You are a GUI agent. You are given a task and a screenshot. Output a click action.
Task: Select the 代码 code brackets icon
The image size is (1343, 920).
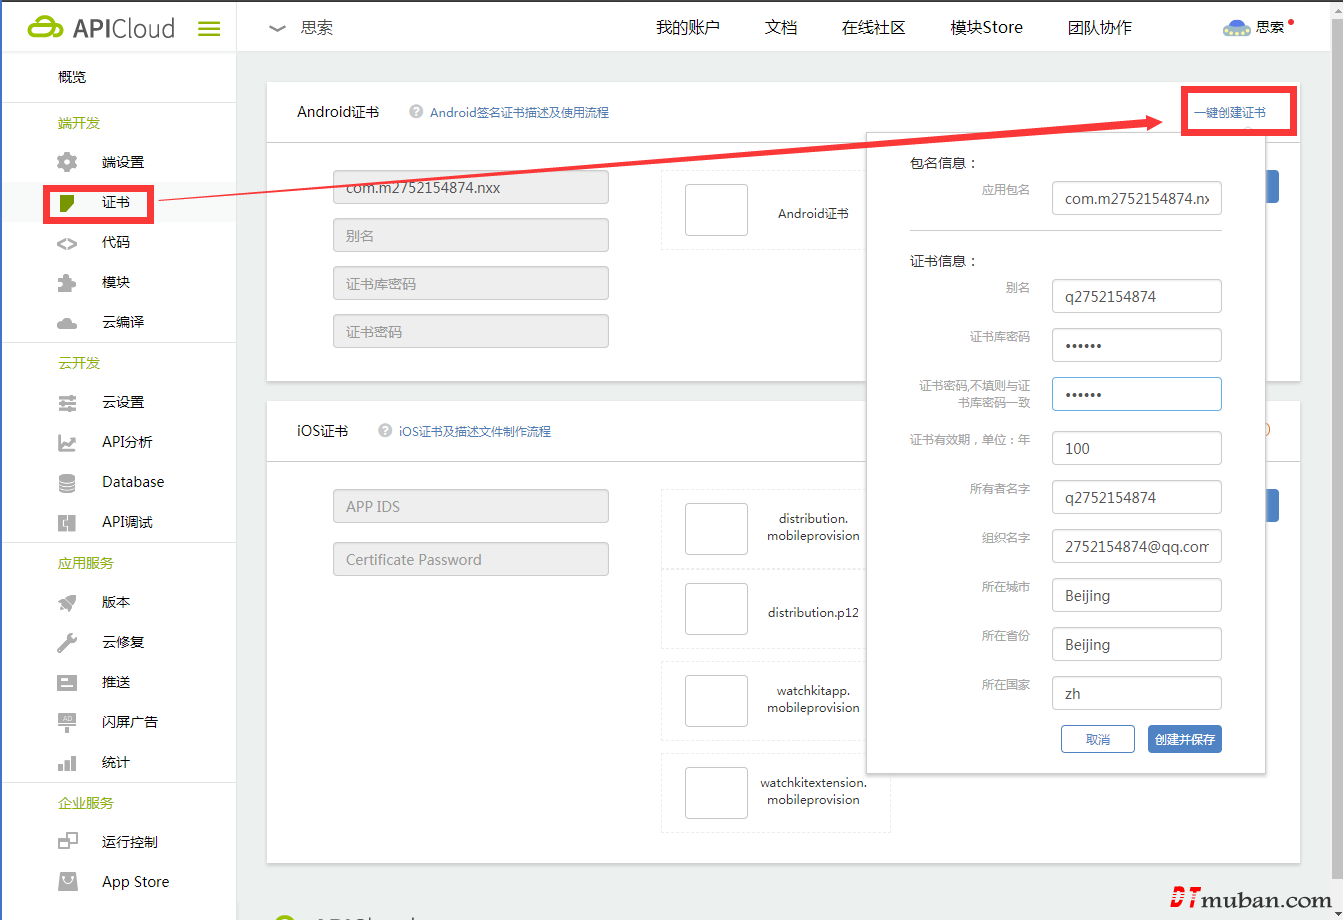tap(67, 243)
